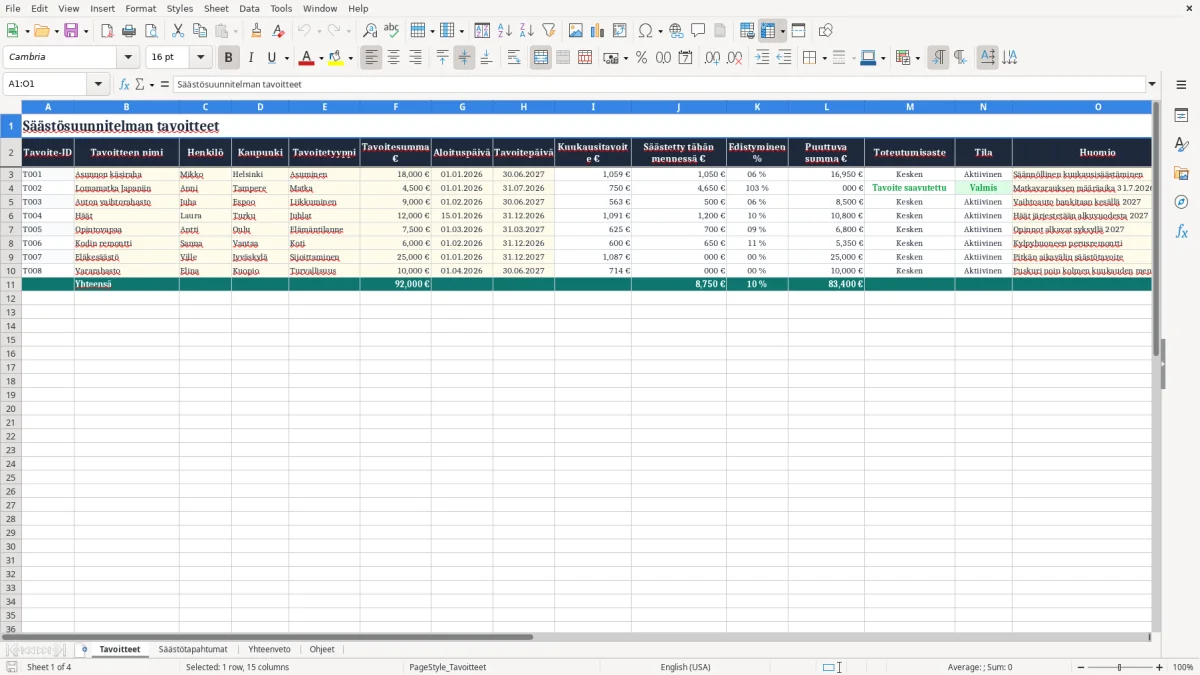Click the Define Print Area icon
Screen dimensions: 1200x675
click(747, 31)
